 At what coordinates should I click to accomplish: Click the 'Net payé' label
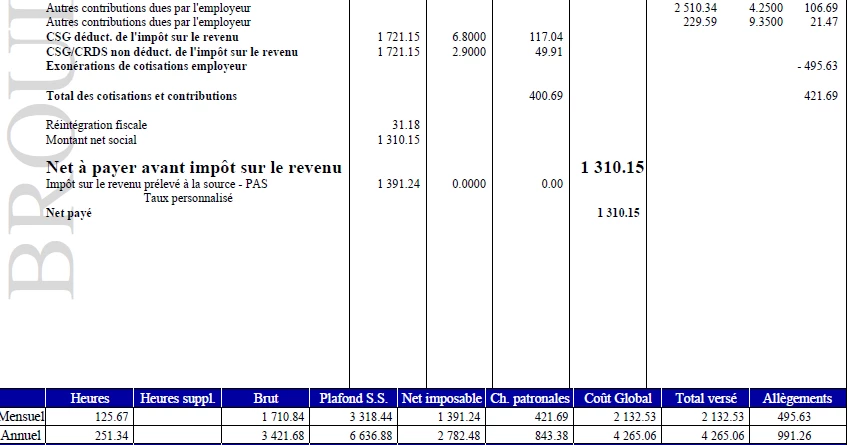(69, 213)
